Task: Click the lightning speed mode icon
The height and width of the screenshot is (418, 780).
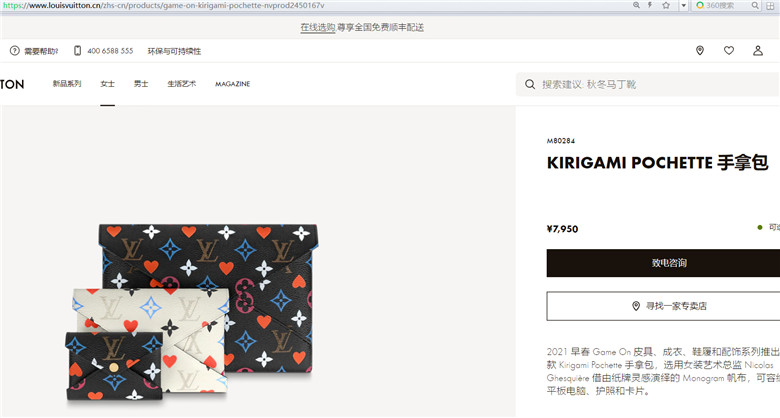Action: coord(650,5)
